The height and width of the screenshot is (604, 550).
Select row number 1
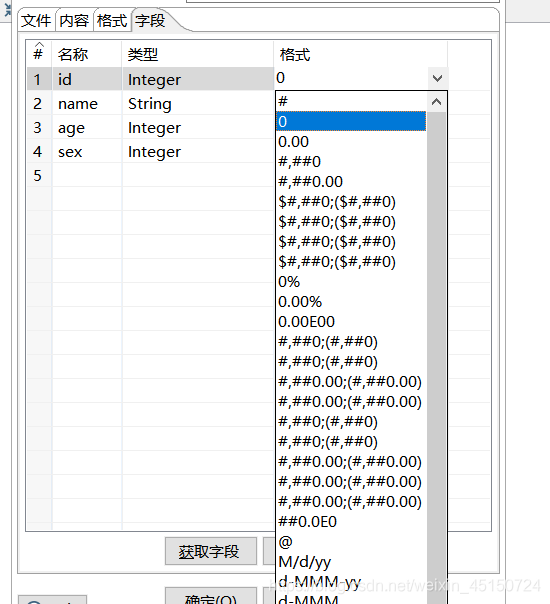[x=38, y=79]
